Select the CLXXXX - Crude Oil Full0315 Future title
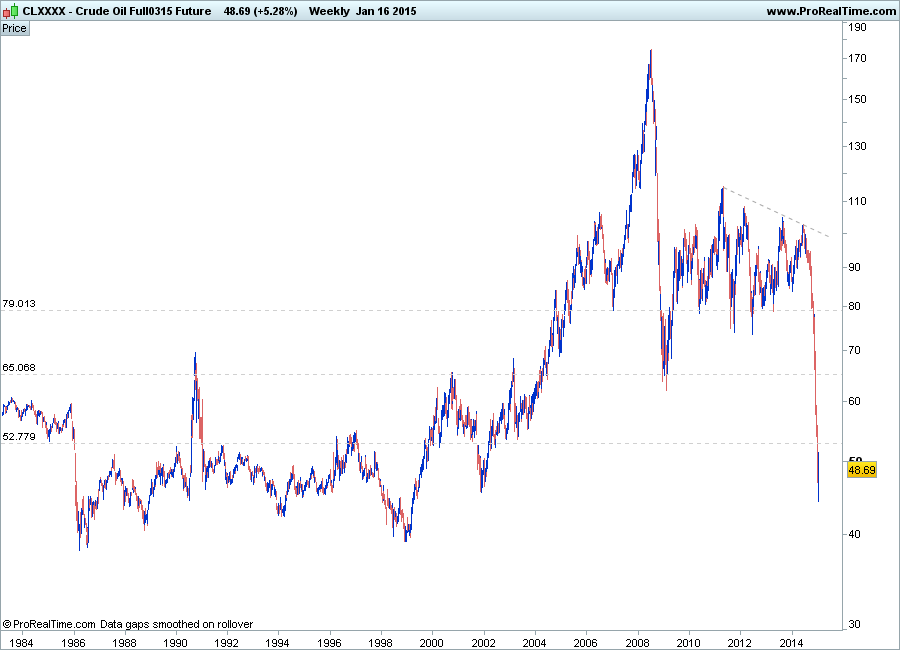900x650 pixels. click(117, 11)
